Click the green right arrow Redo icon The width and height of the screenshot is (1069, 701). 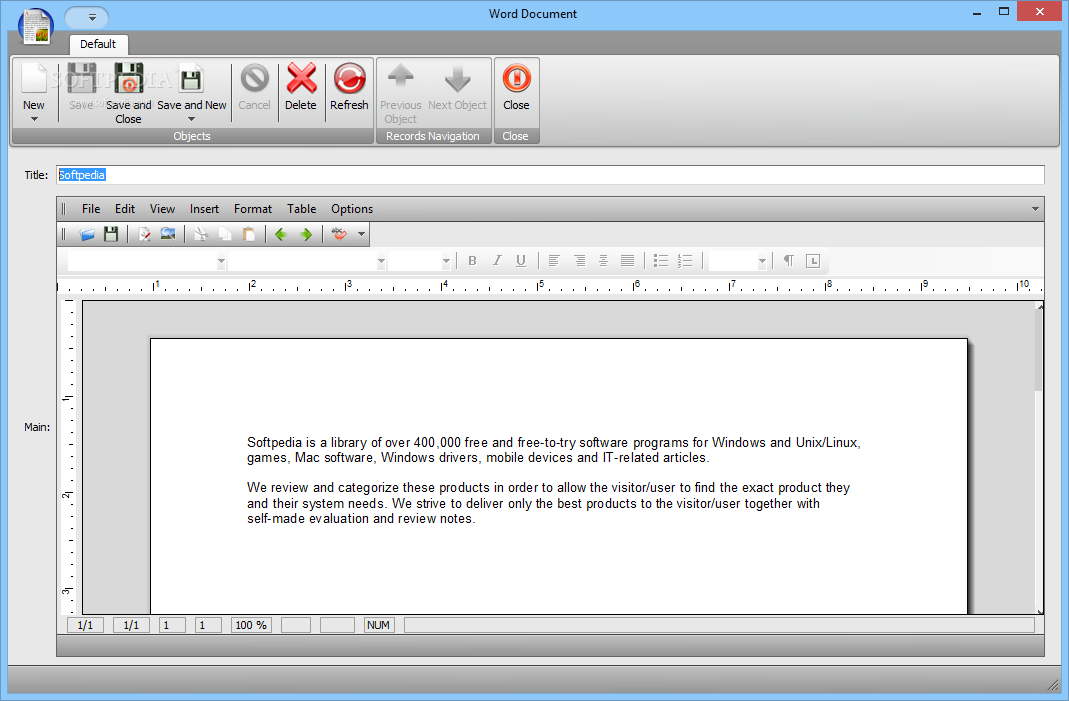tap(306, 235)
